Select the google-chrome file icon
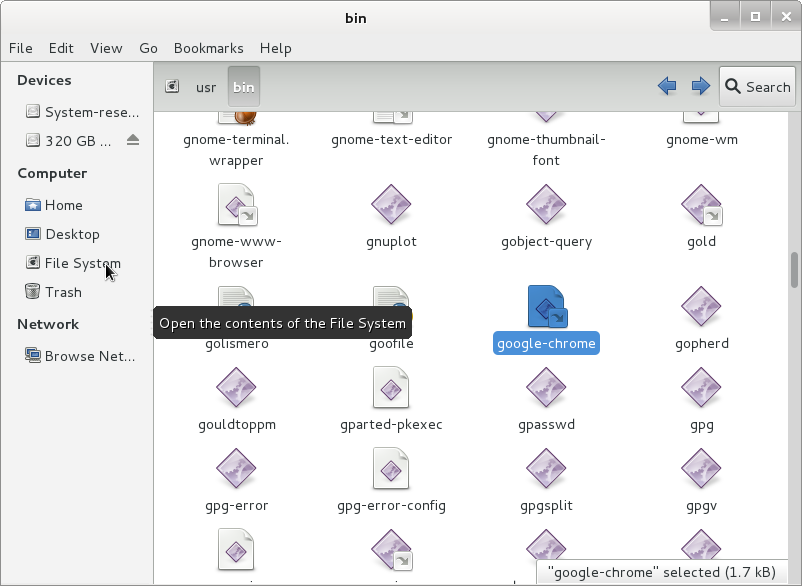Screen dimensions: 802x586 pyautogui.click(x=547, y=306)
